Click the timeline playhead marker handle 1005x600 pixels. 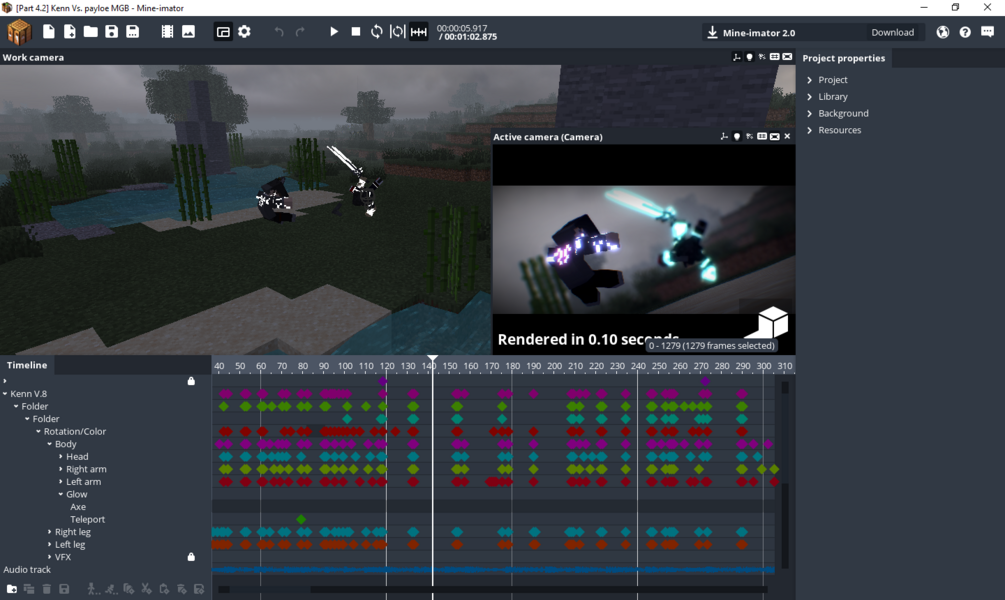click(x=433, y=359)
